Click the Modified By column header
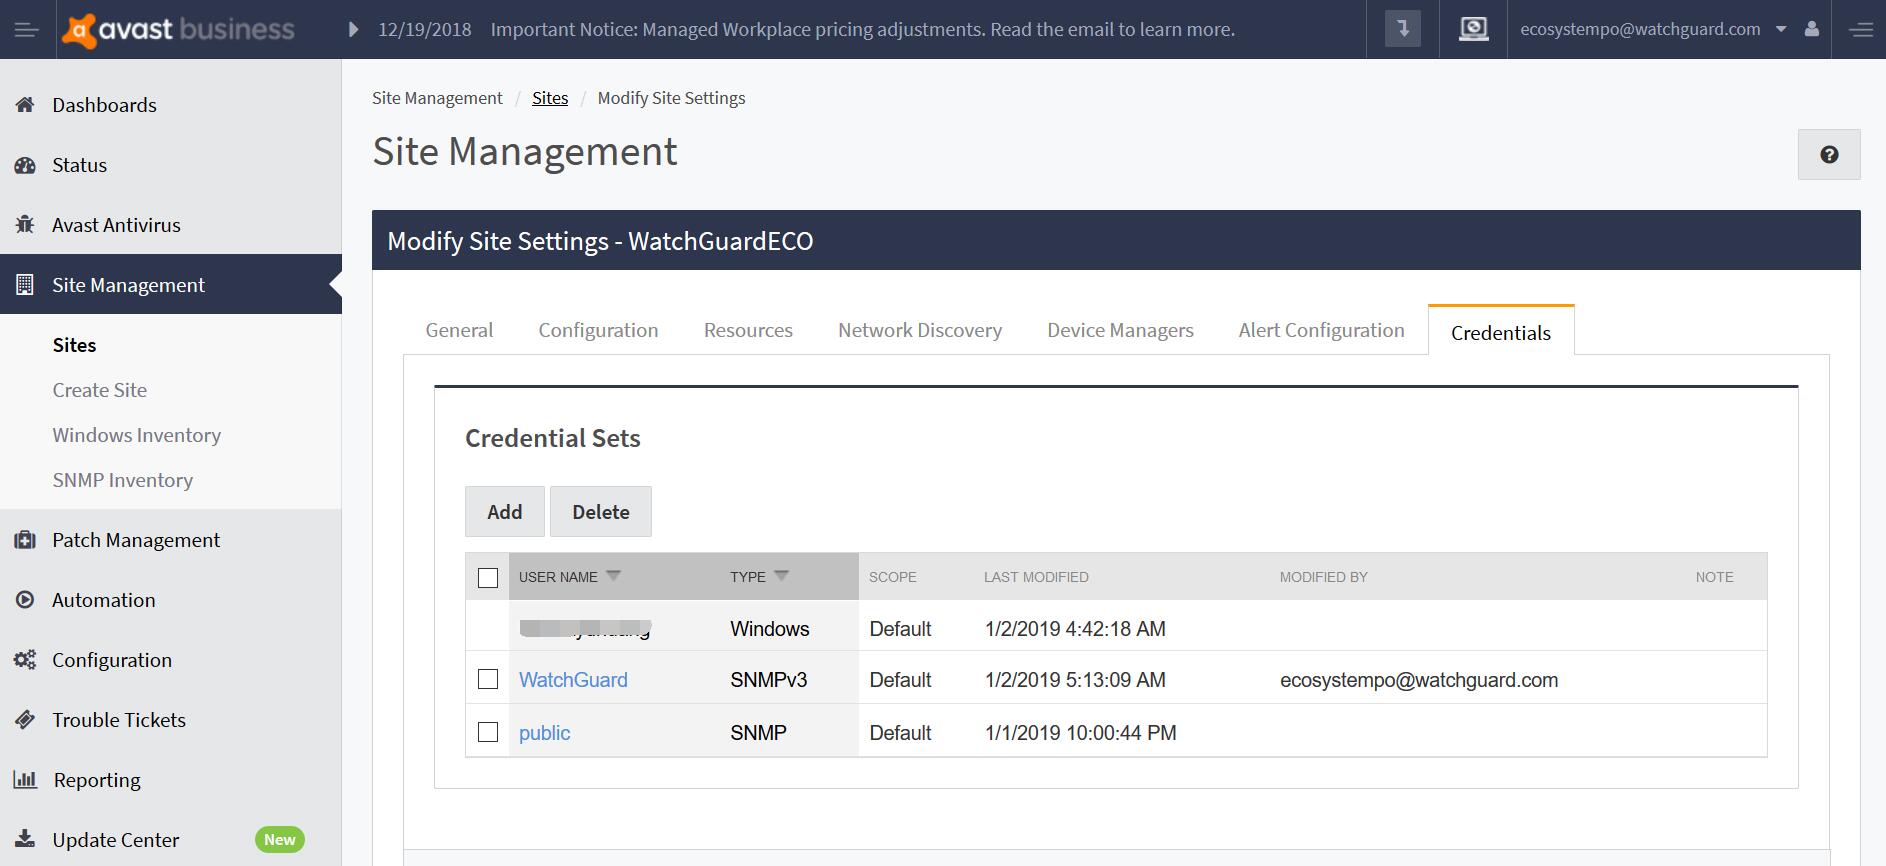This screenshot has width=1886, height=866. [1323, 577]
